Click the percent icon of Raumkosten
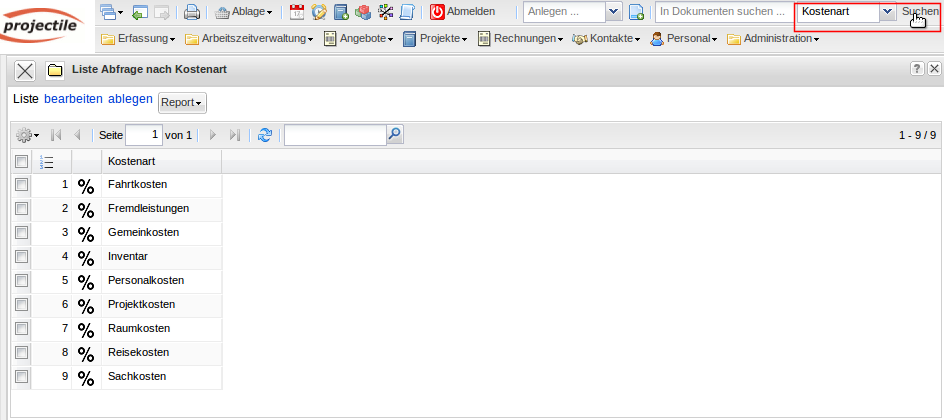This screenshot has width=946, height=420. pyautogui.click(x=86, y=330)
